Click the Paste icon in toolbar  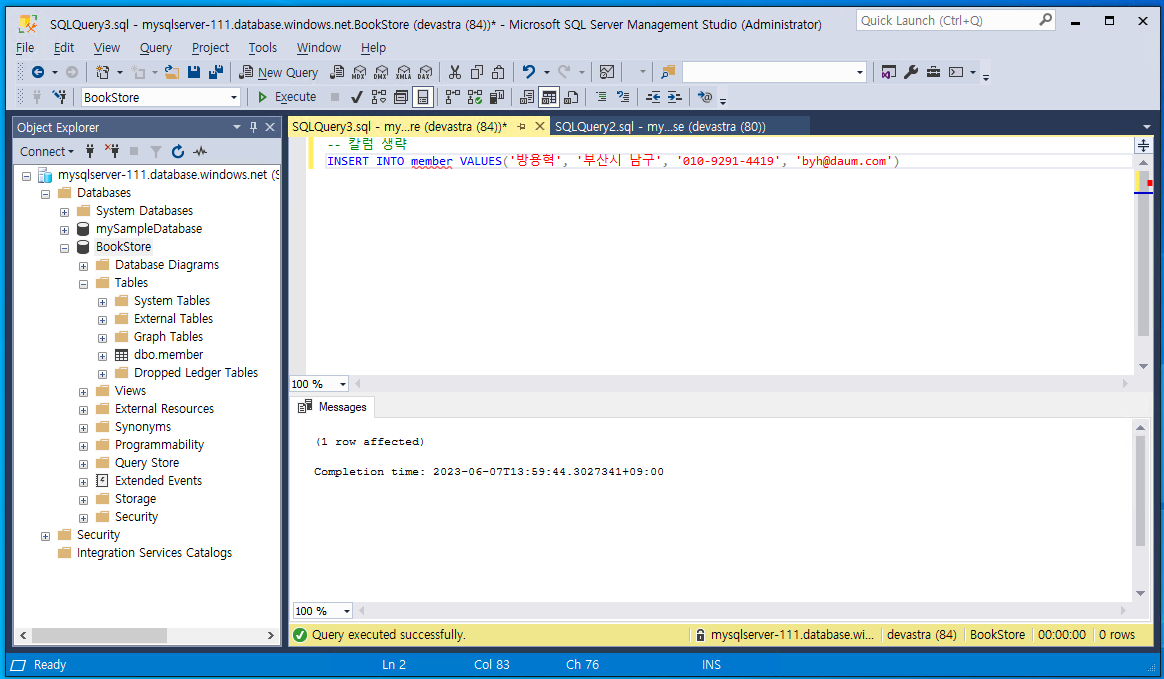click(498, 72)
